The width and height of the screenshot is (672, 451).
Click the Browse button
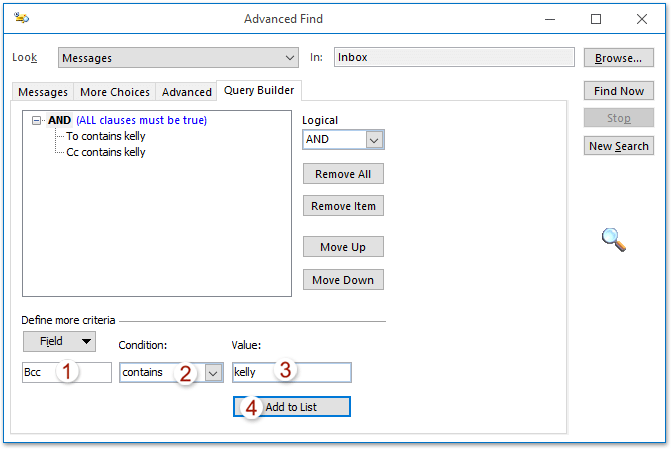point(618,58)
